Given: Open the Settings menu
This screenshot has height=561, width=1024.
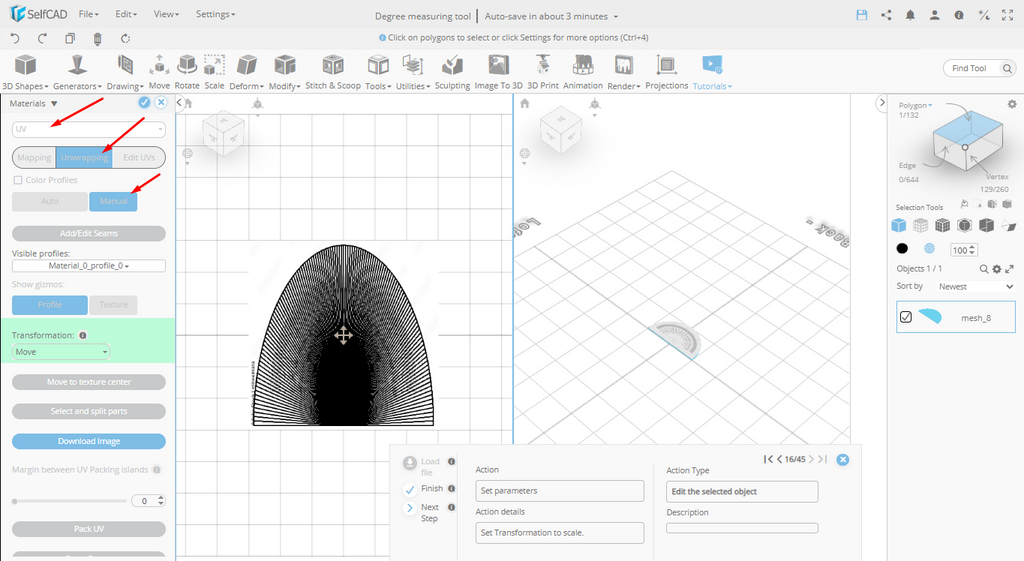Looking at the screenshot, I should click(x=215, y=14).
